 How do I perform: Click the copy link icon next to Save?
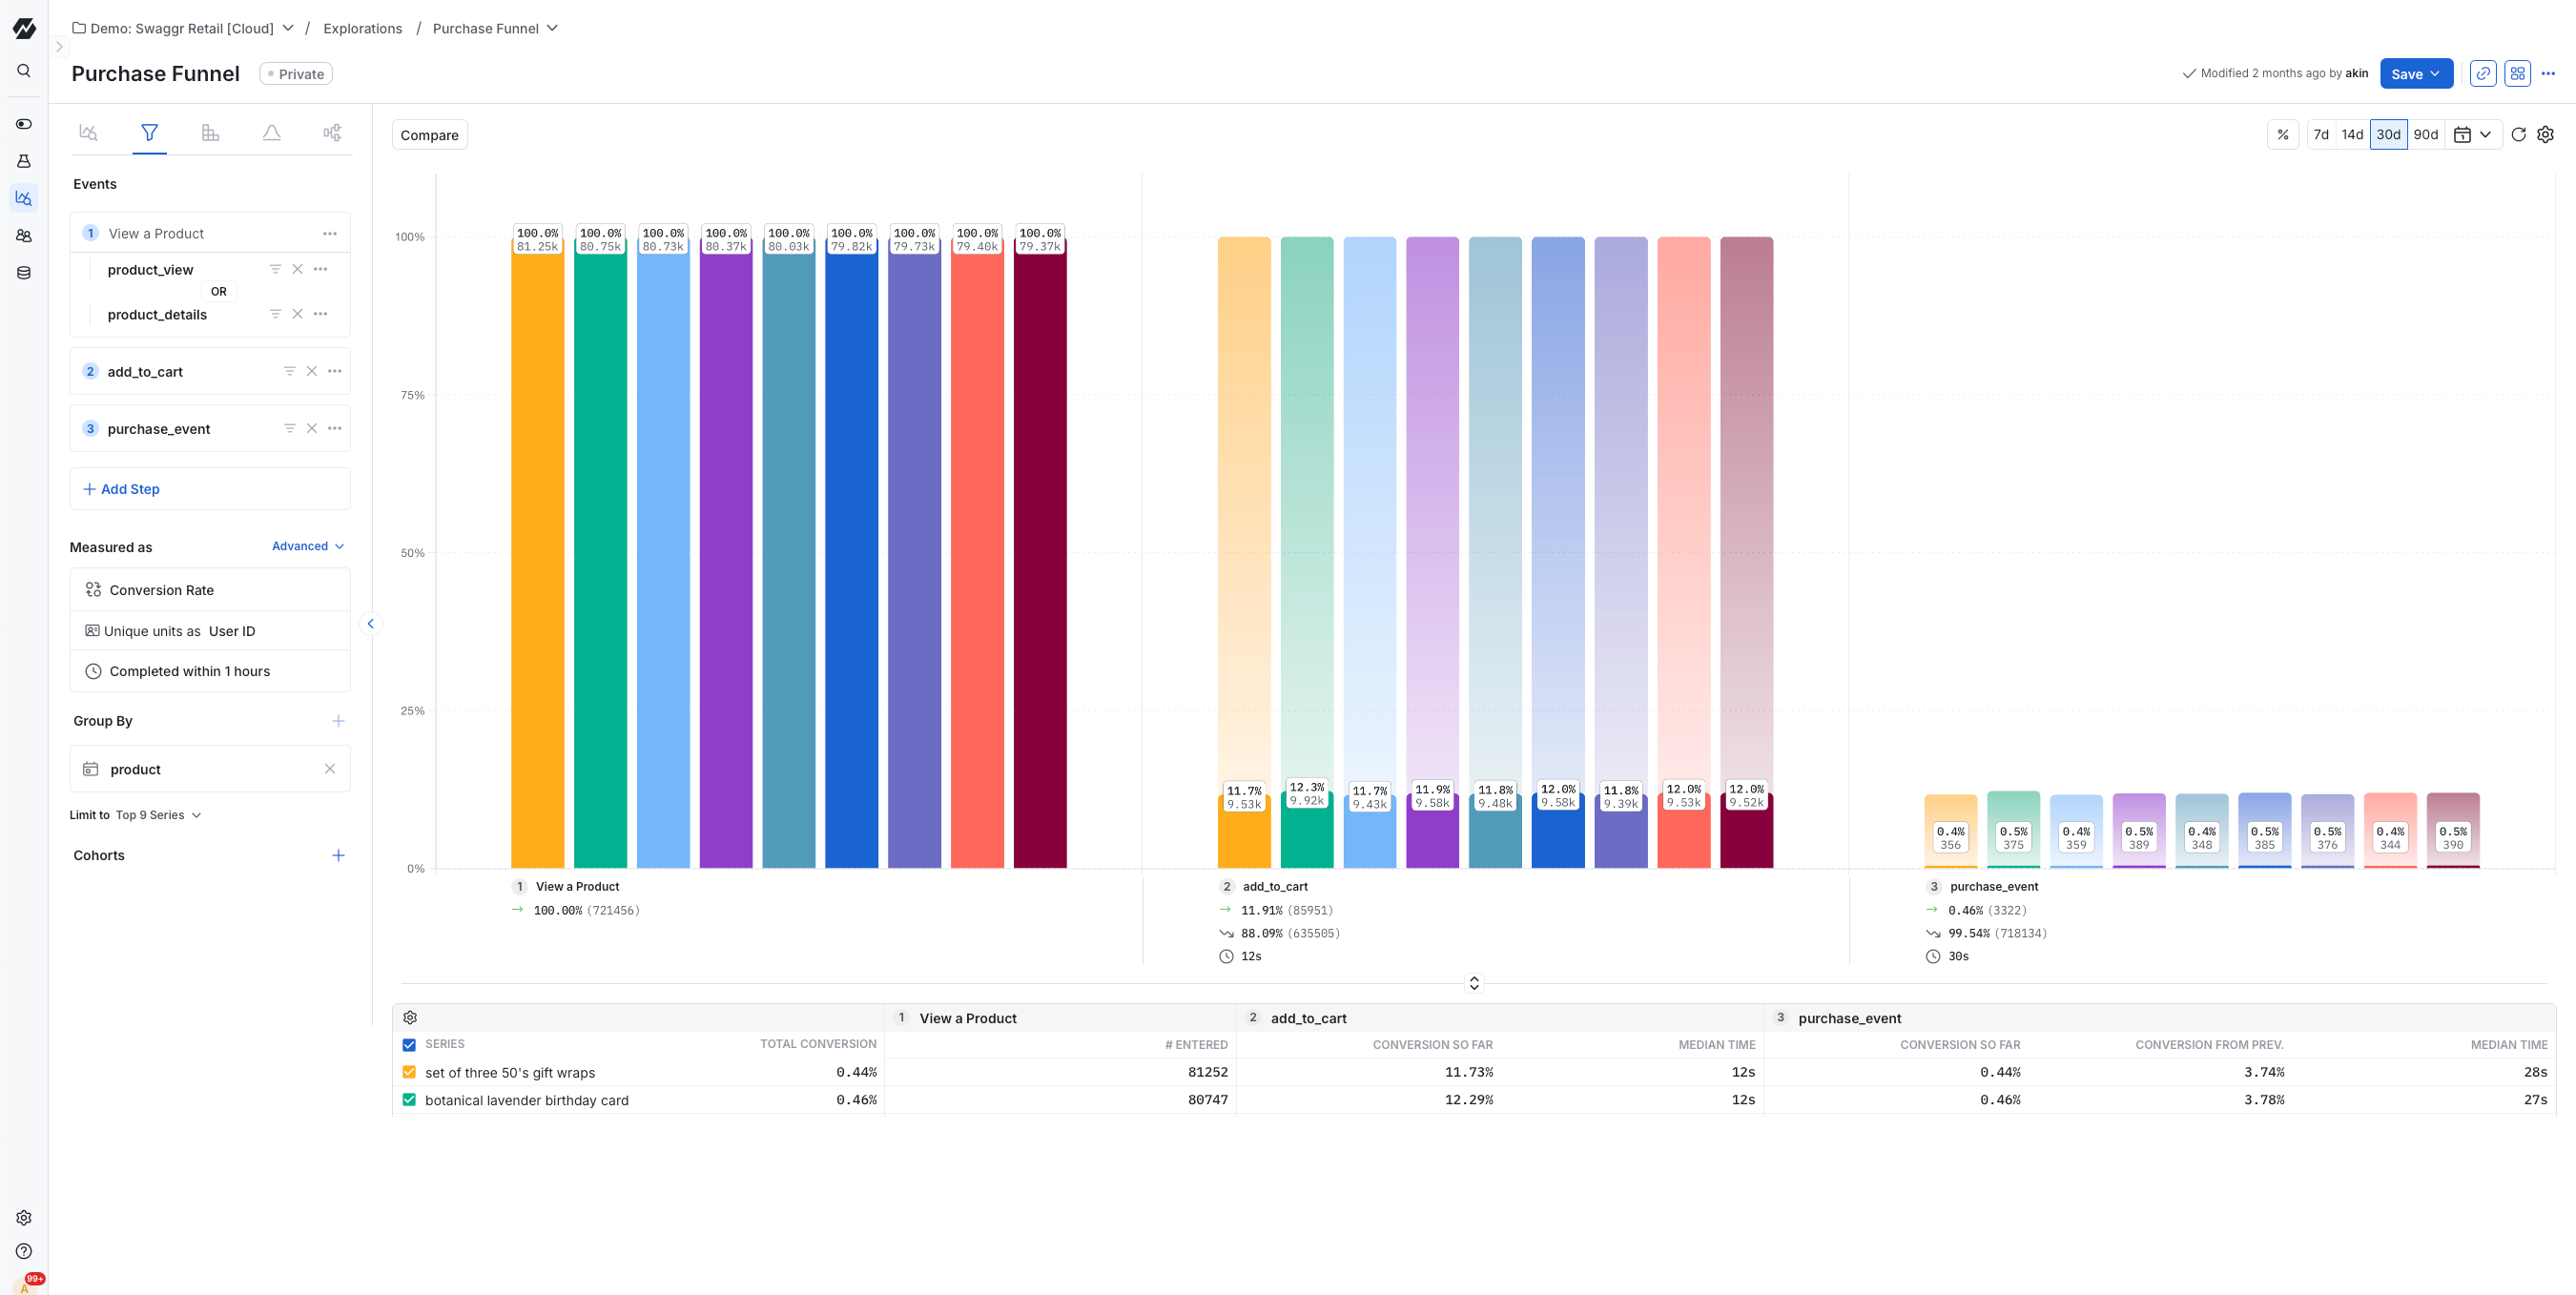pyautogui.click(x=2482, y=73)
